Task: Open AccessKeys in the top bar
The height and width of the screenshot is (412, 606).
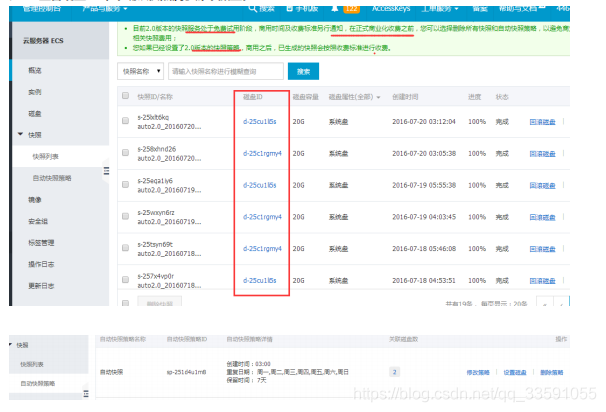Action: point(391,9)
